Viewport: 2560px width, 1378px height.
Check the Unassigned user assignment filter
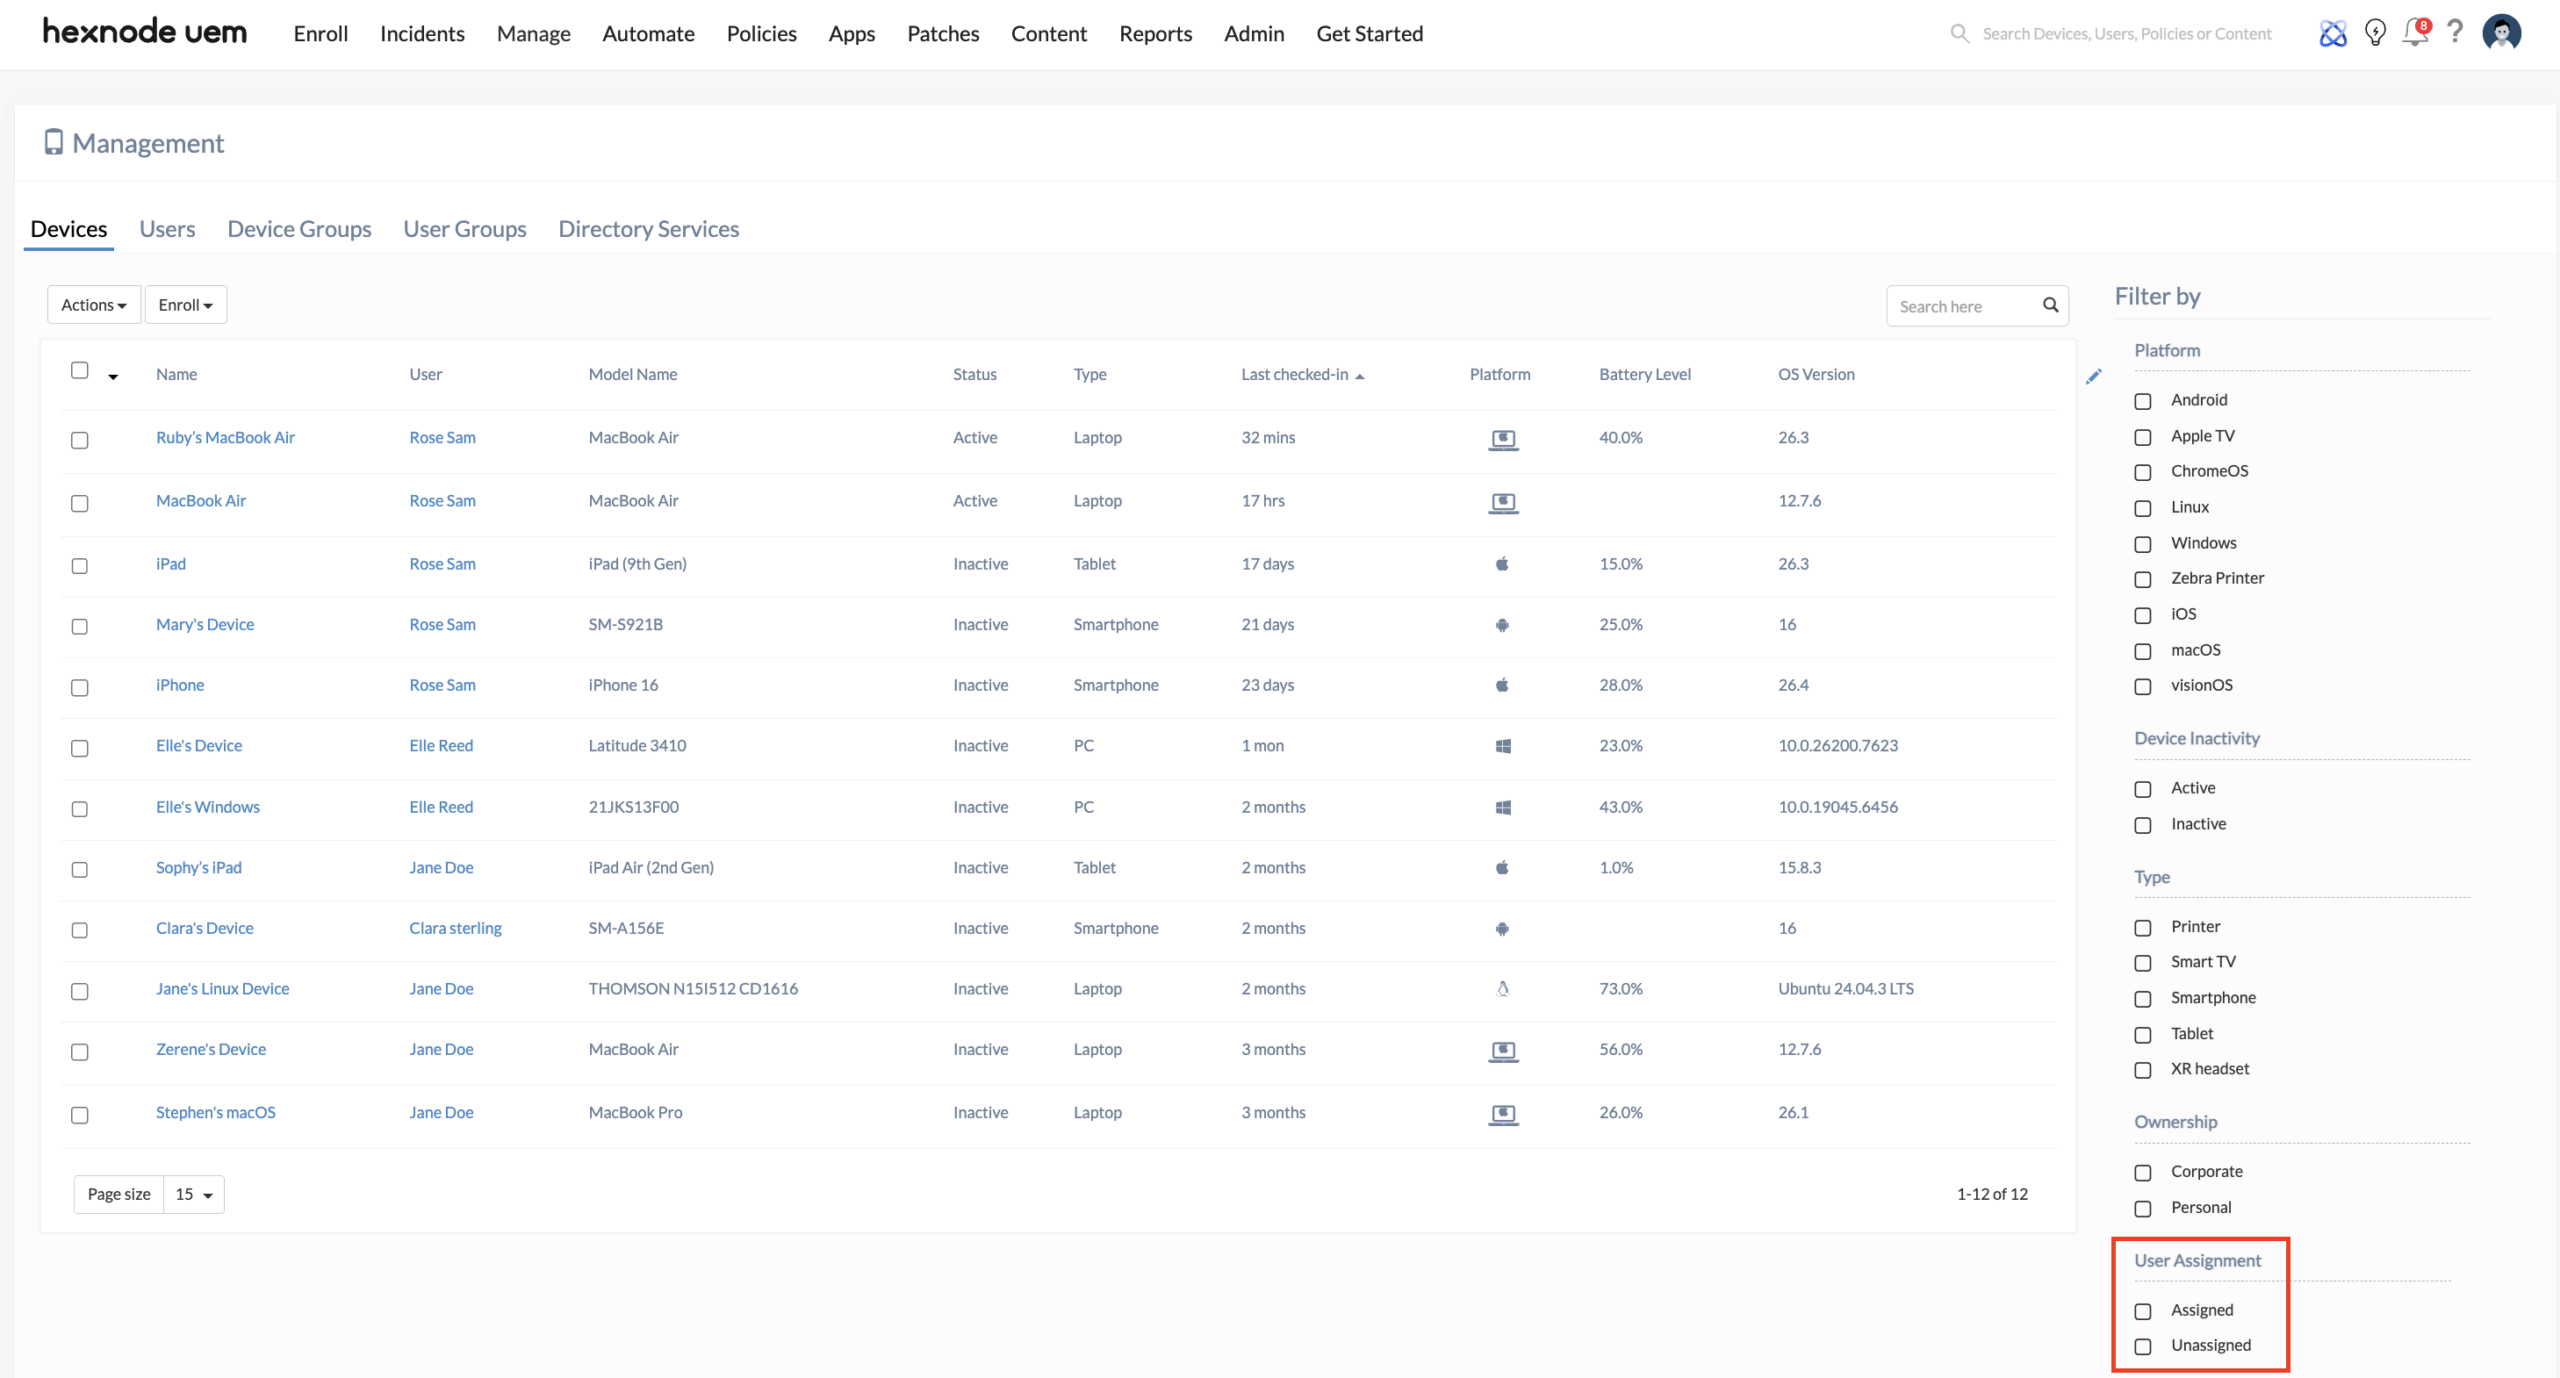pyautogui.click(x=2143, y=1346)
